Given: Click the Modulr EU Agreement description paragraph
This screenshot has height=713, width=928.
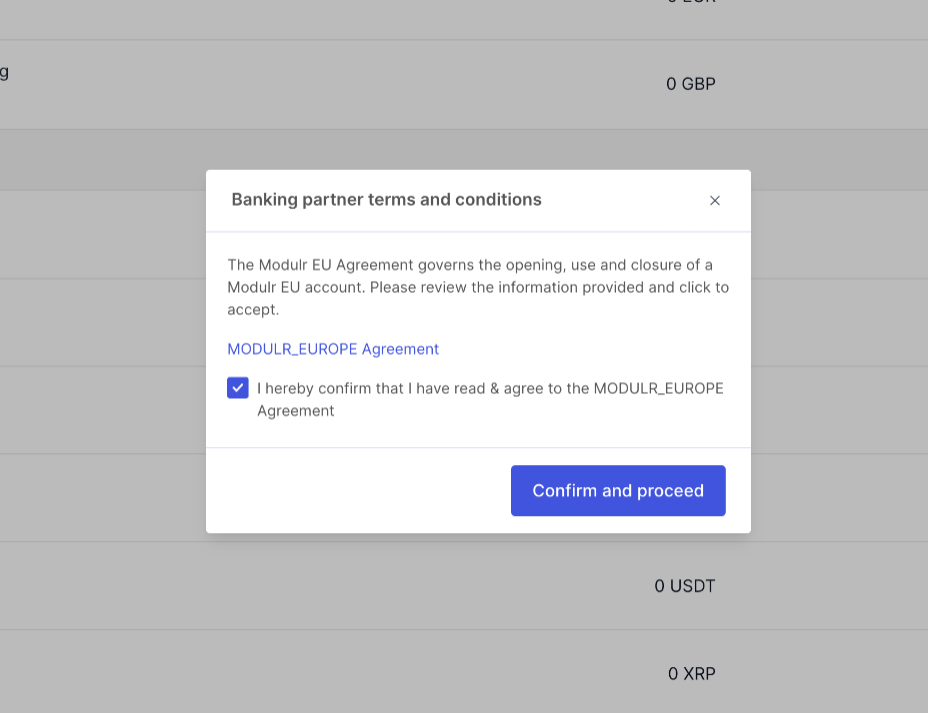Looking at the screenshot, I should click(x=478, y=287).
